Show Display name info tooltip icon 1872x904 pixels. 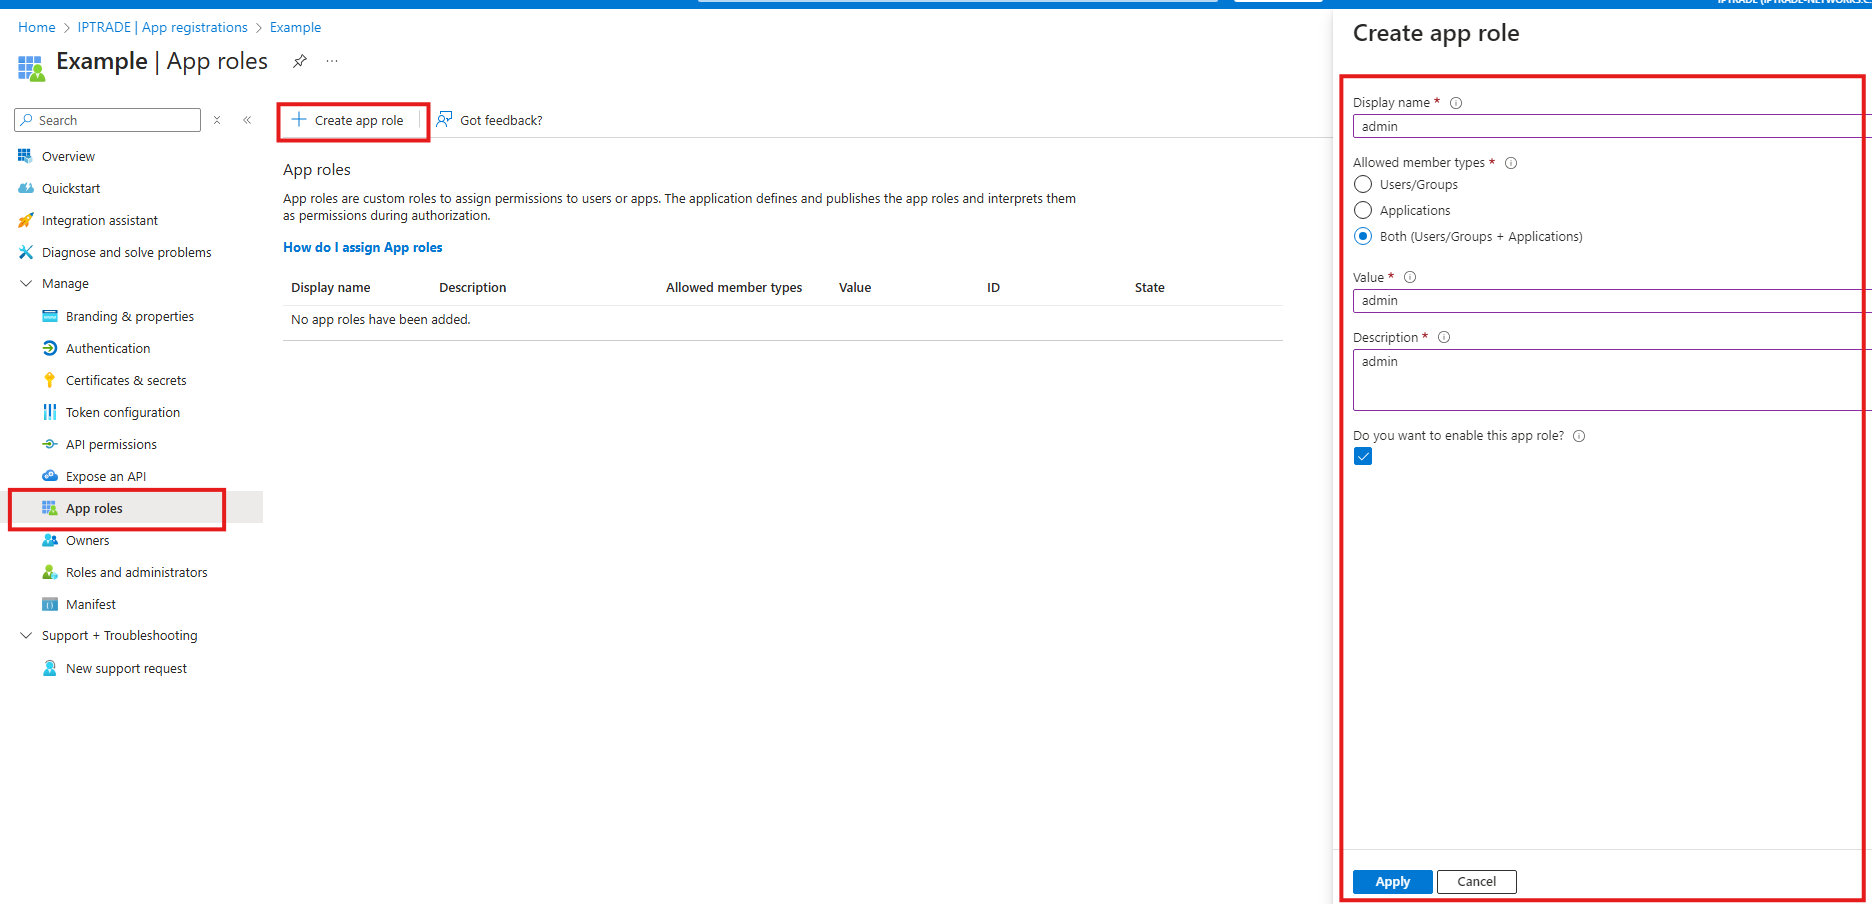[x=1456, y=103]
